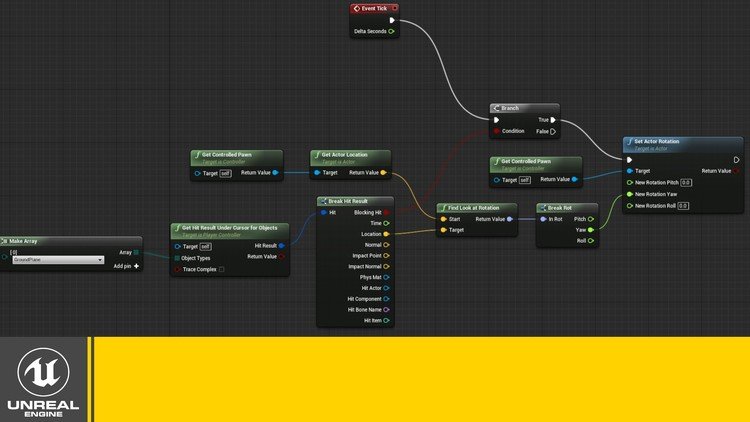Click Add pin plus button on Make Array
Screen dimensions: 750x422
pos(136,266)
